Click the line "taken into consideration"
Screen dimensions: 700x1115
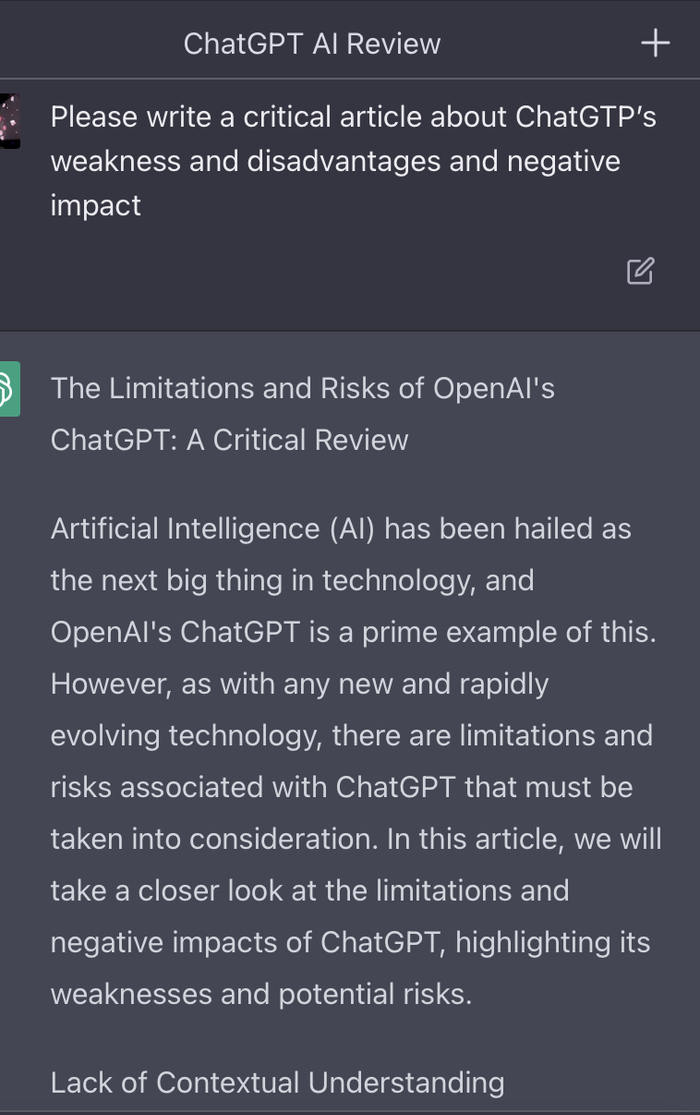(x=355, y=839)
